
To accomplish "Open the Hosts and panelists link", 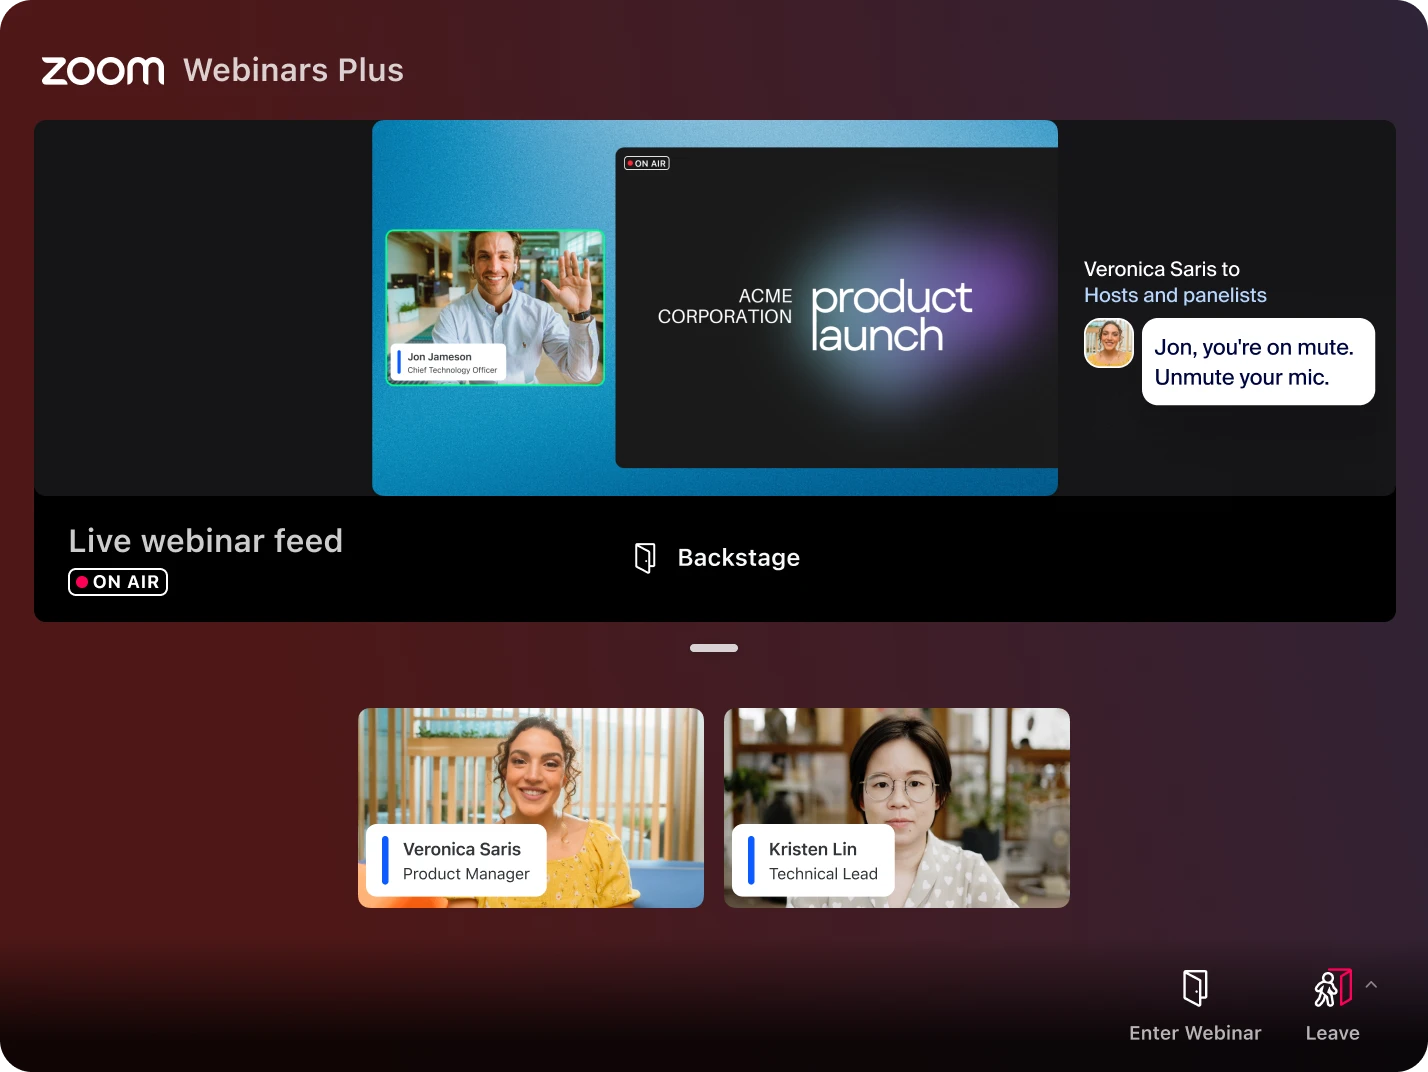I will pos(1175,295).
